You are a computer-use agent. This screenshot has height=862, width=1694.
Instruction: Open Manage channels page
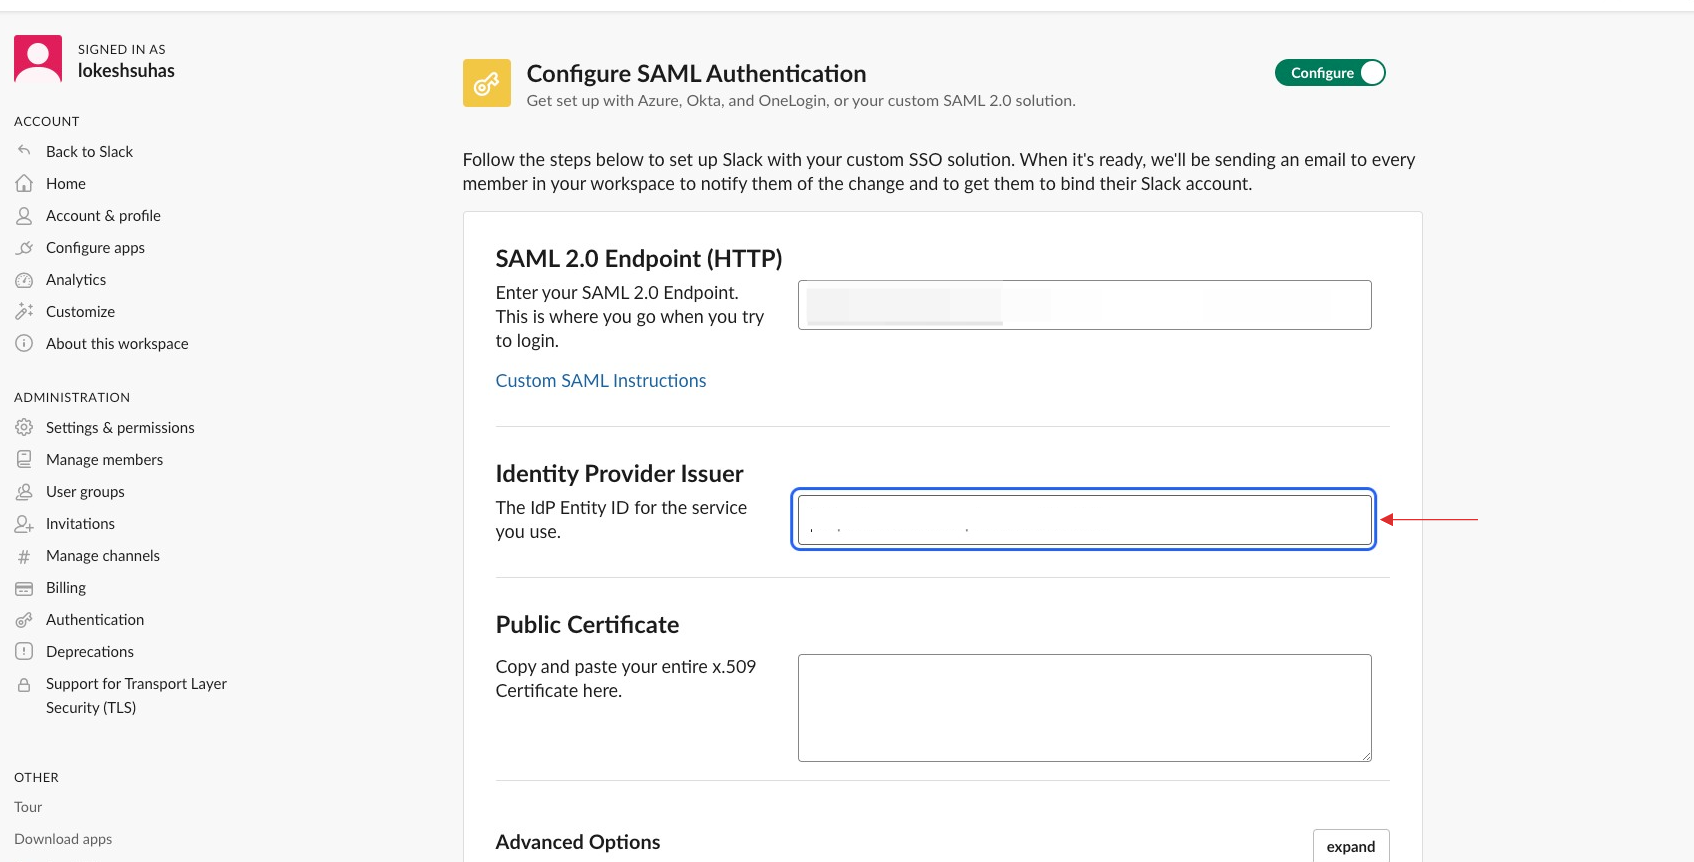(x=103, y=555)
